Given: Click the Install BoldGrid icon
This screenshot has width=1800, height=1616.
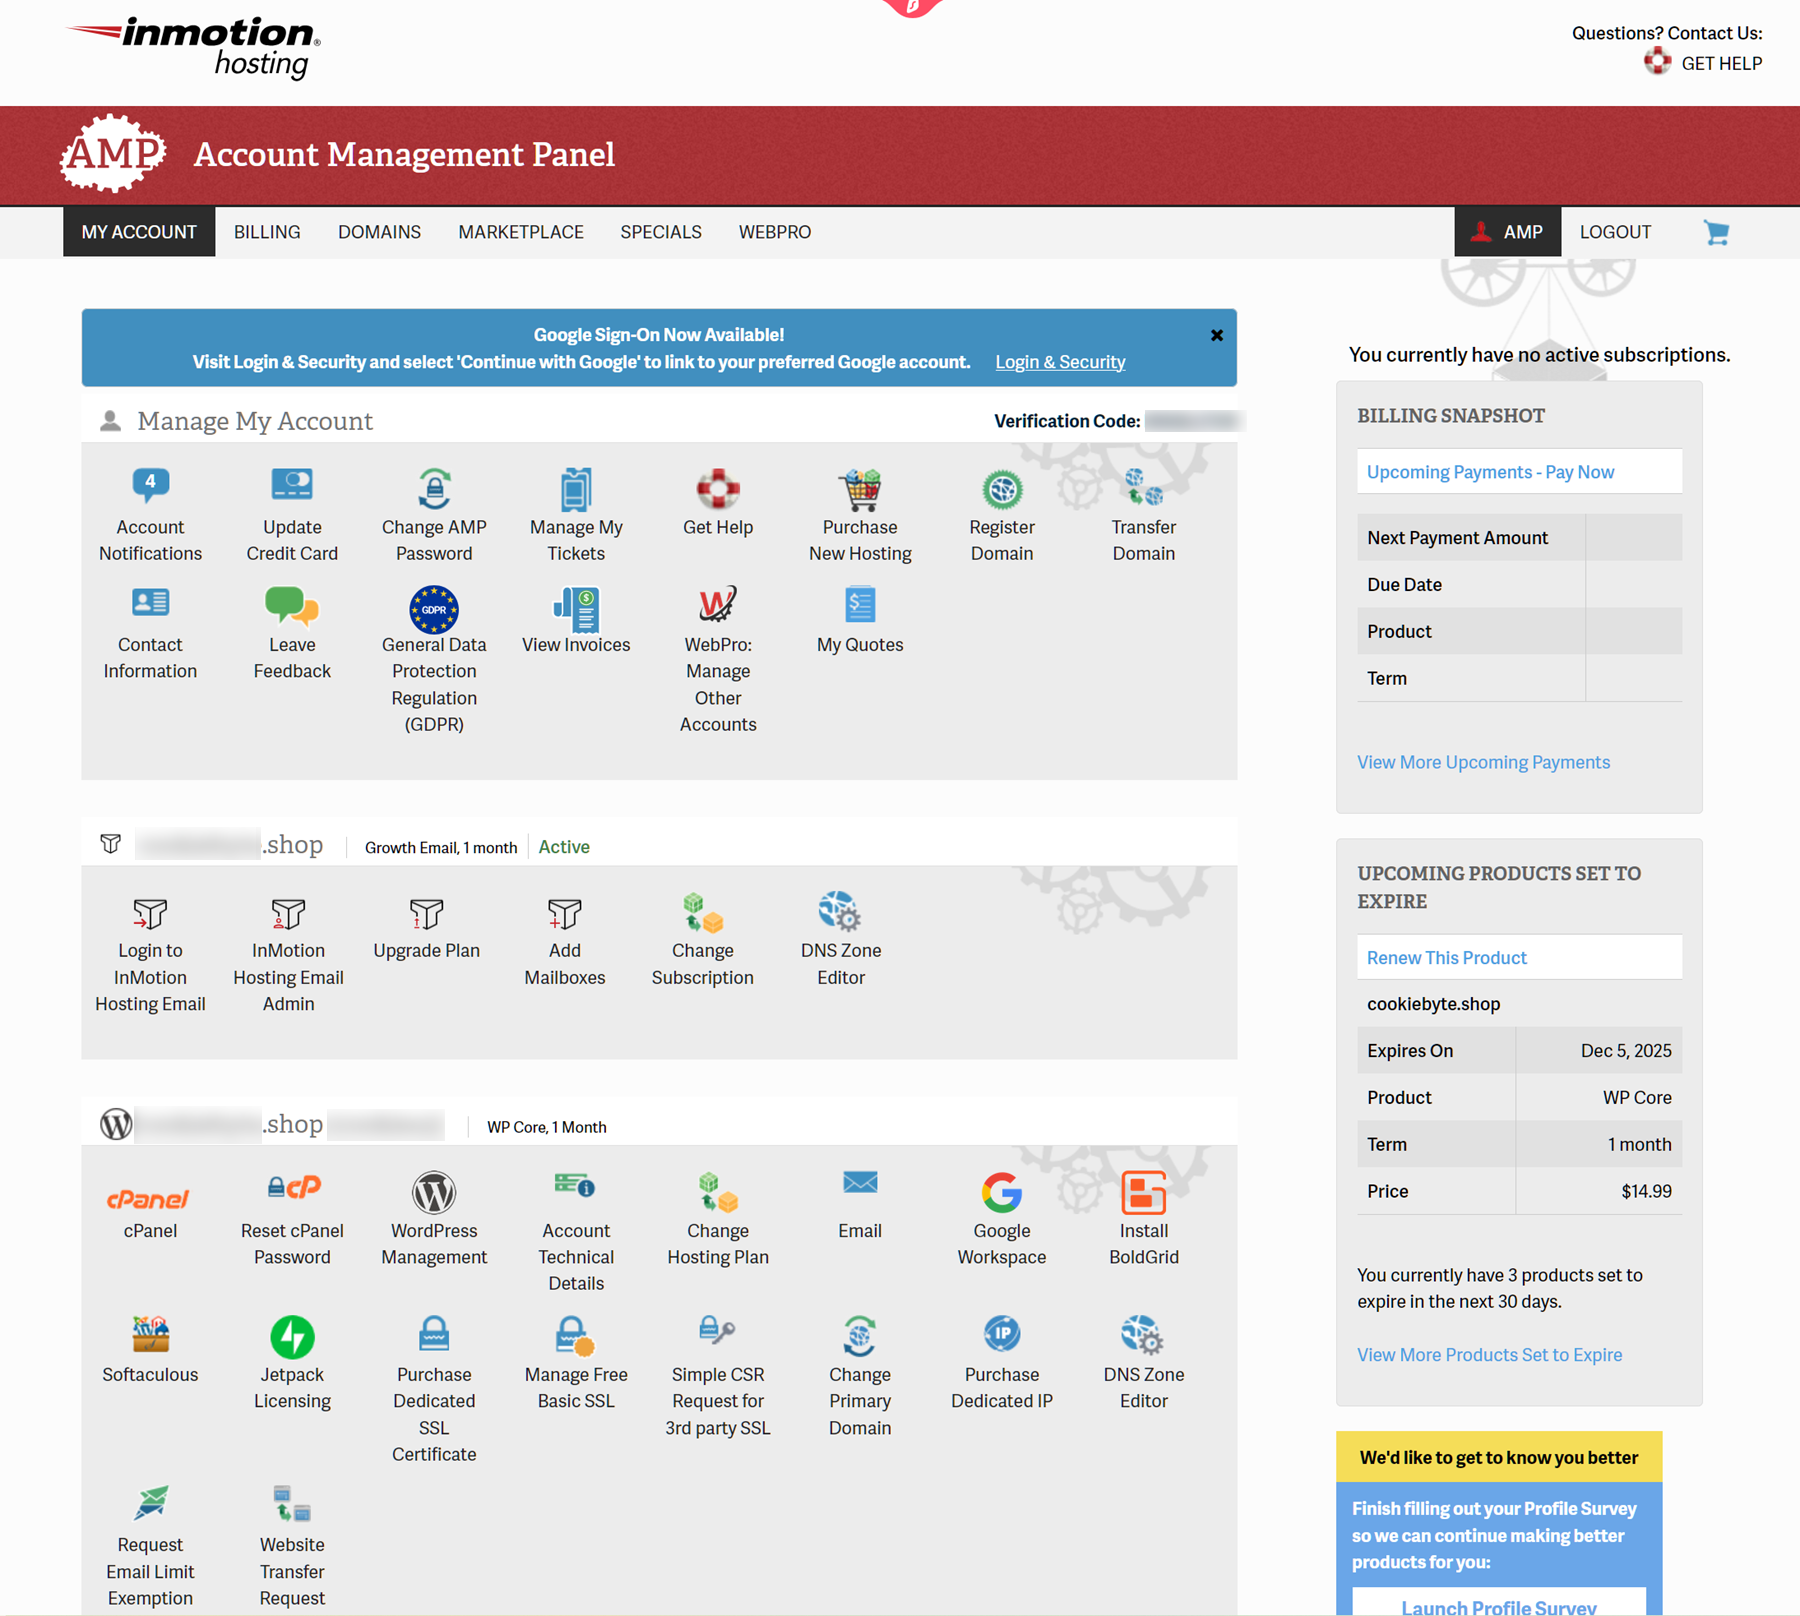Looking at the screenshot, I should (x=1143, y=1194).
